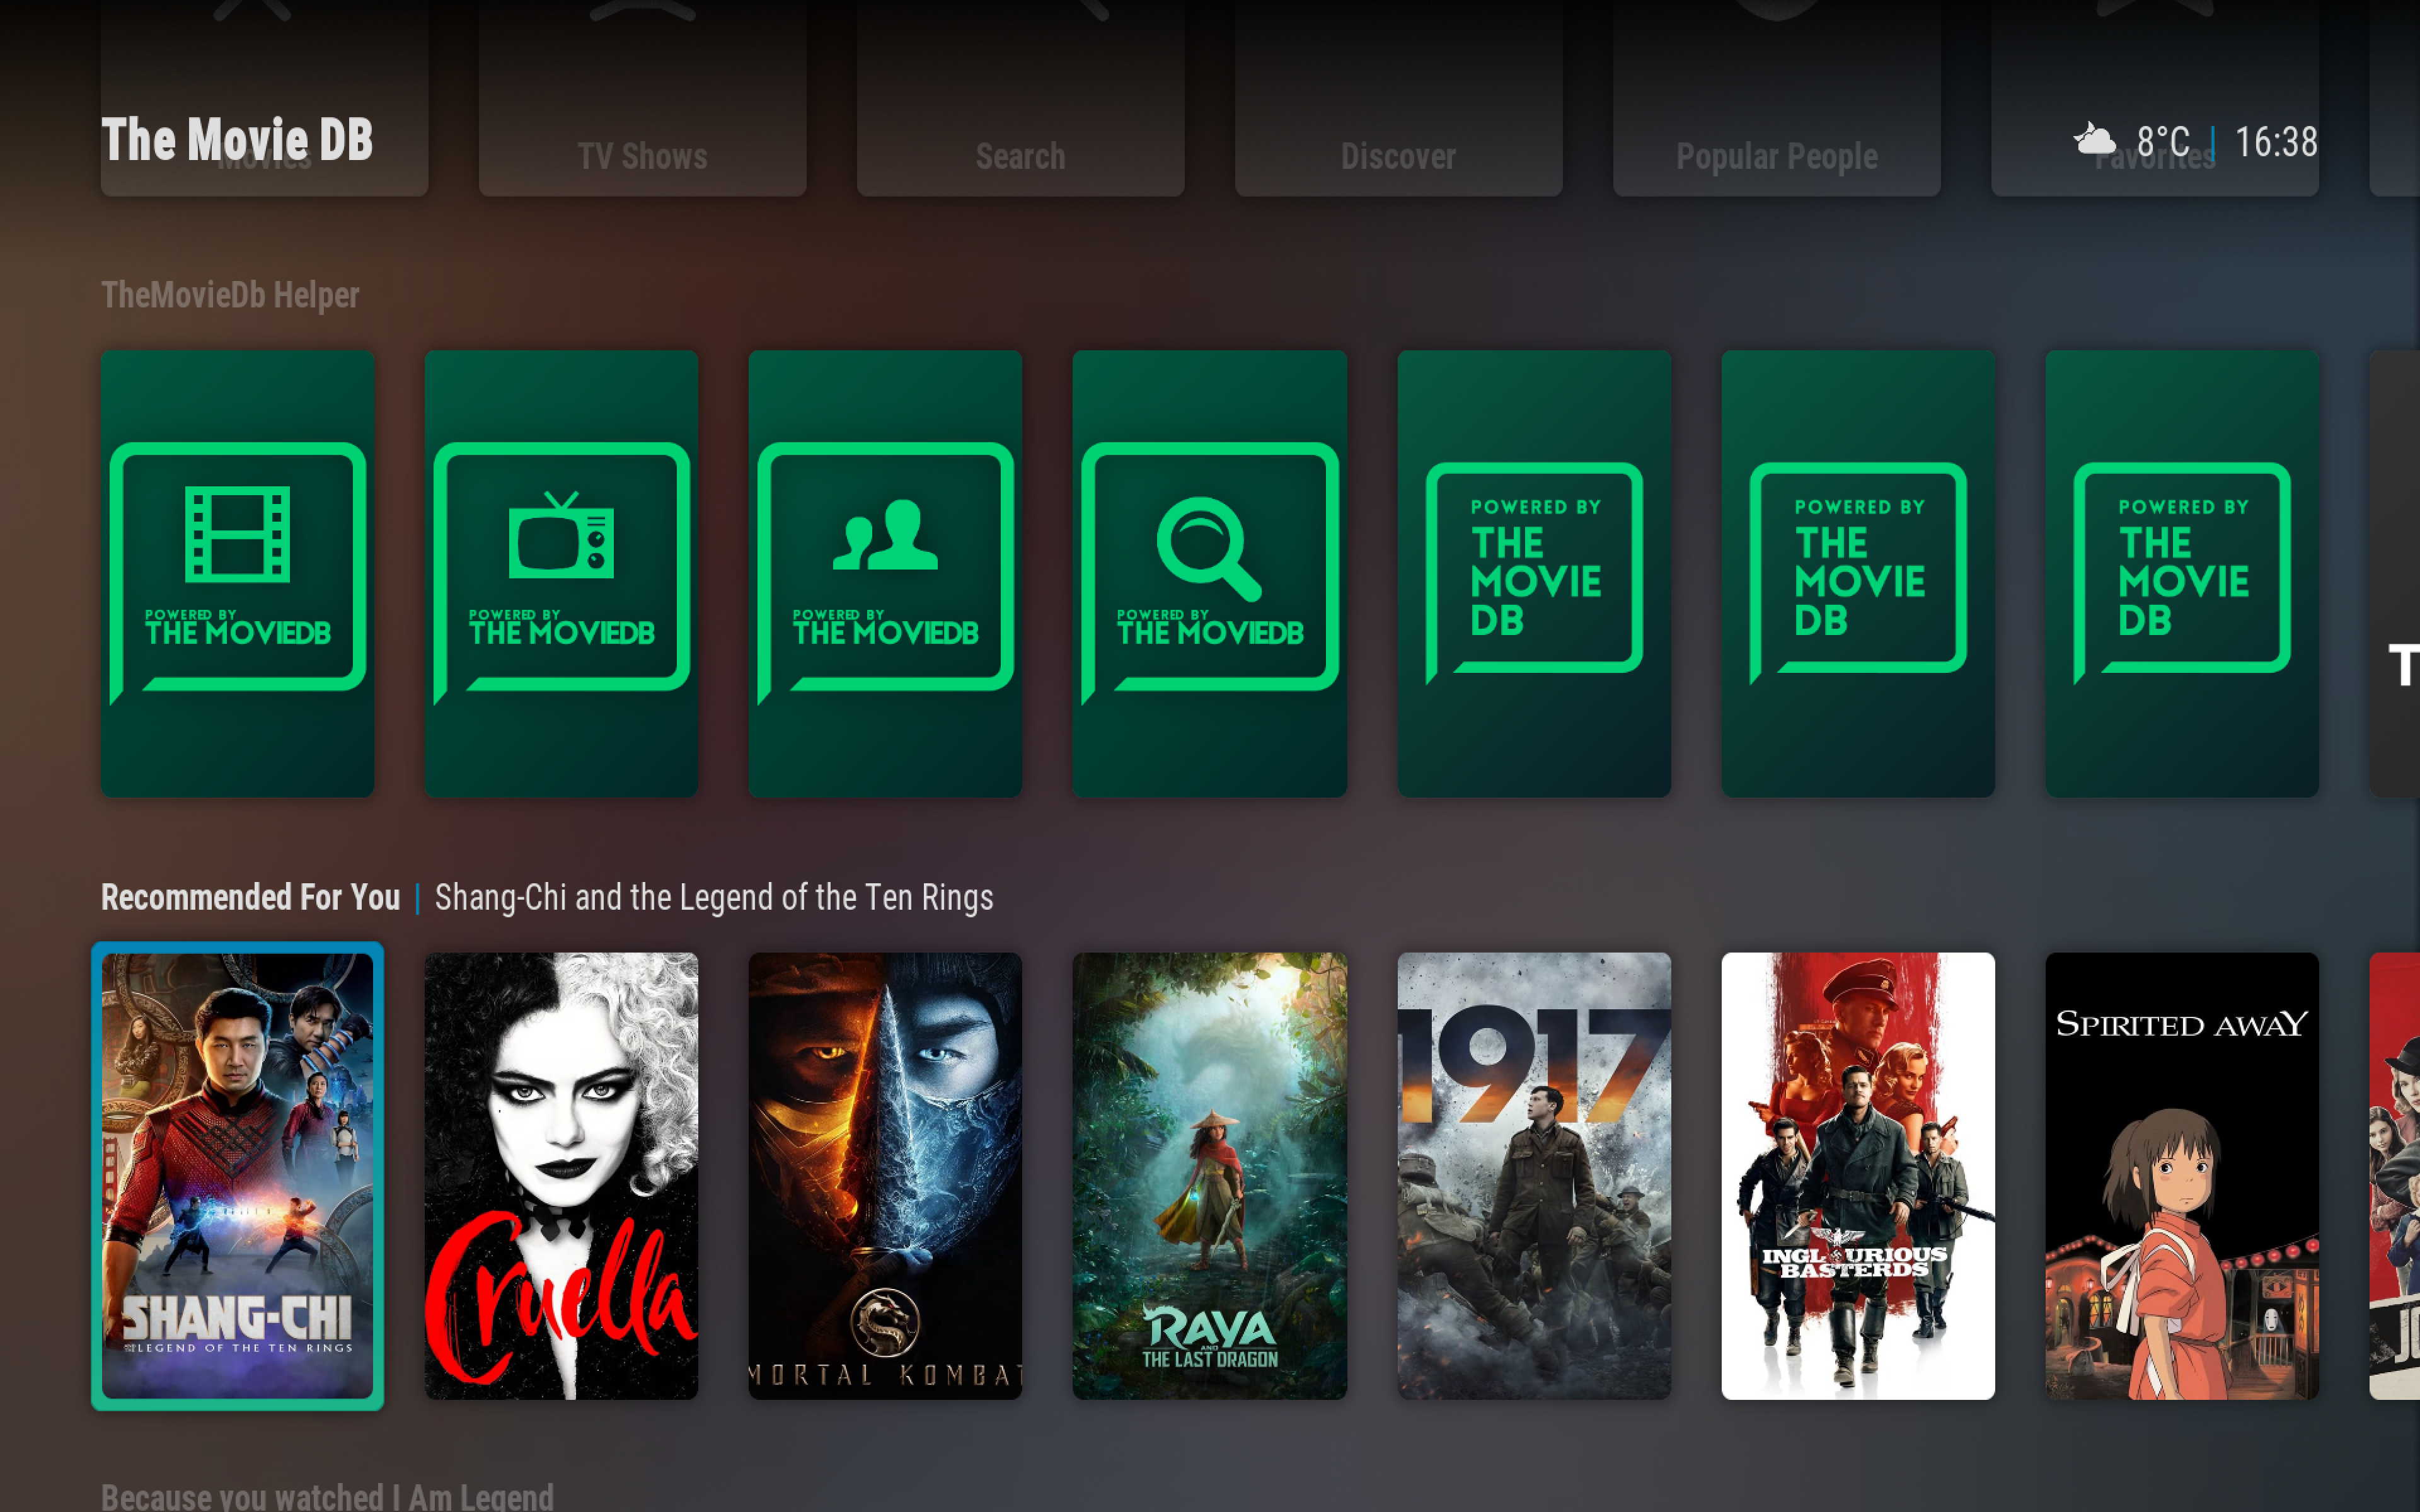This screenshot has width=2420, height=1512.
Task: Click the Shang-Chi title text beside Recommended
Action: [x=714, y=897]
